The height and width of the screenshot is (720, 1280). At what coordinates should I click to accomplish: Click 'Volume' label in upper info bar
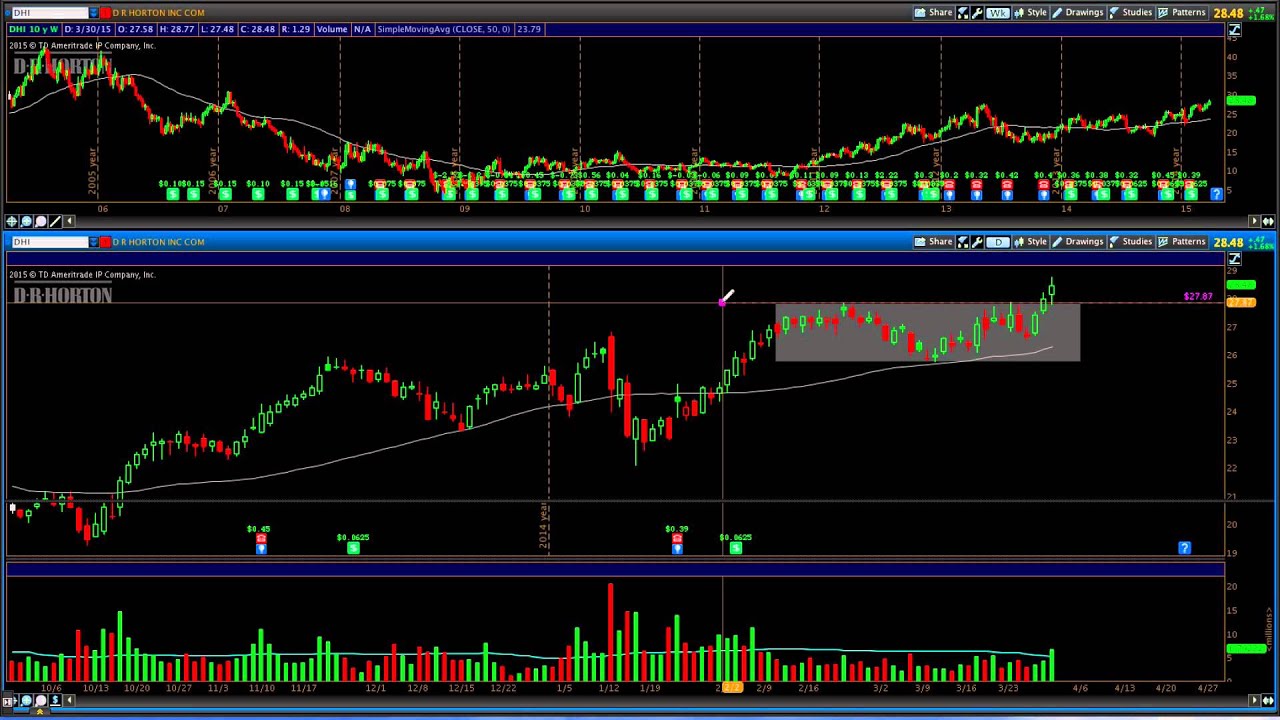pos(331,29)
